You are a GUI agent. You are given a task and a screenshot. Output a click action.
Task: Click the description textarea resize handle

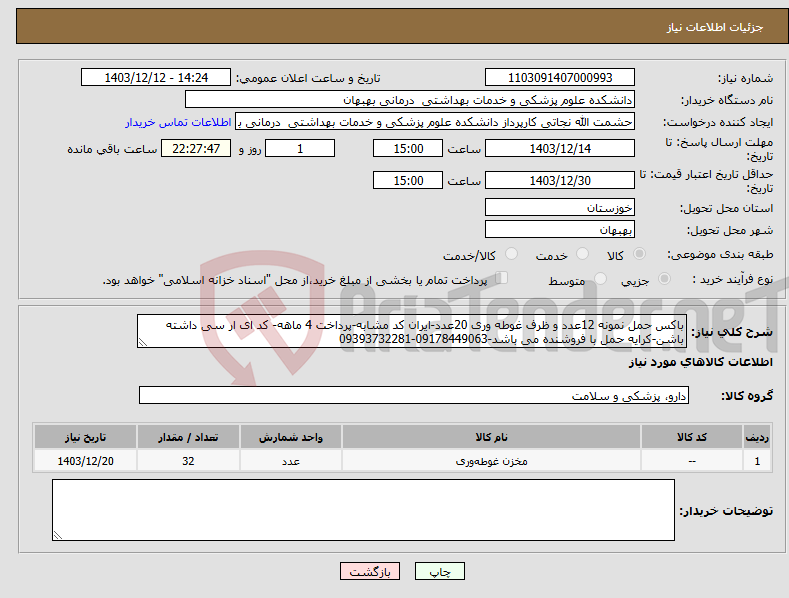click(143, 342)
